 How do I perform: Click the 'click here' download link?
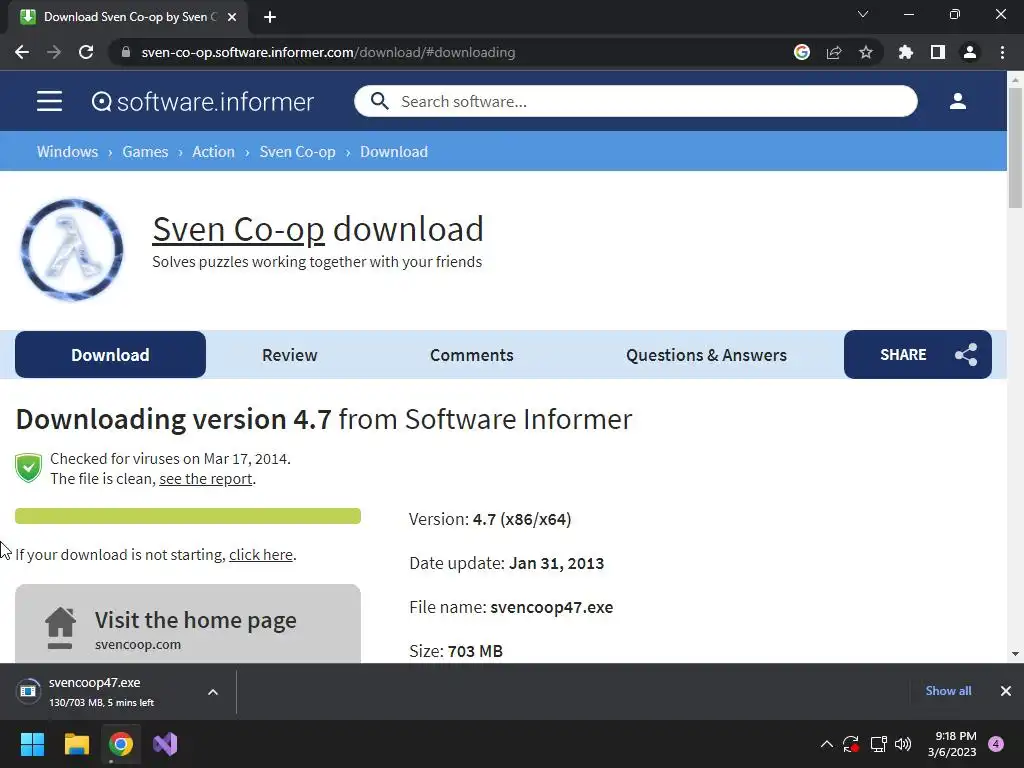pos(261,554)
